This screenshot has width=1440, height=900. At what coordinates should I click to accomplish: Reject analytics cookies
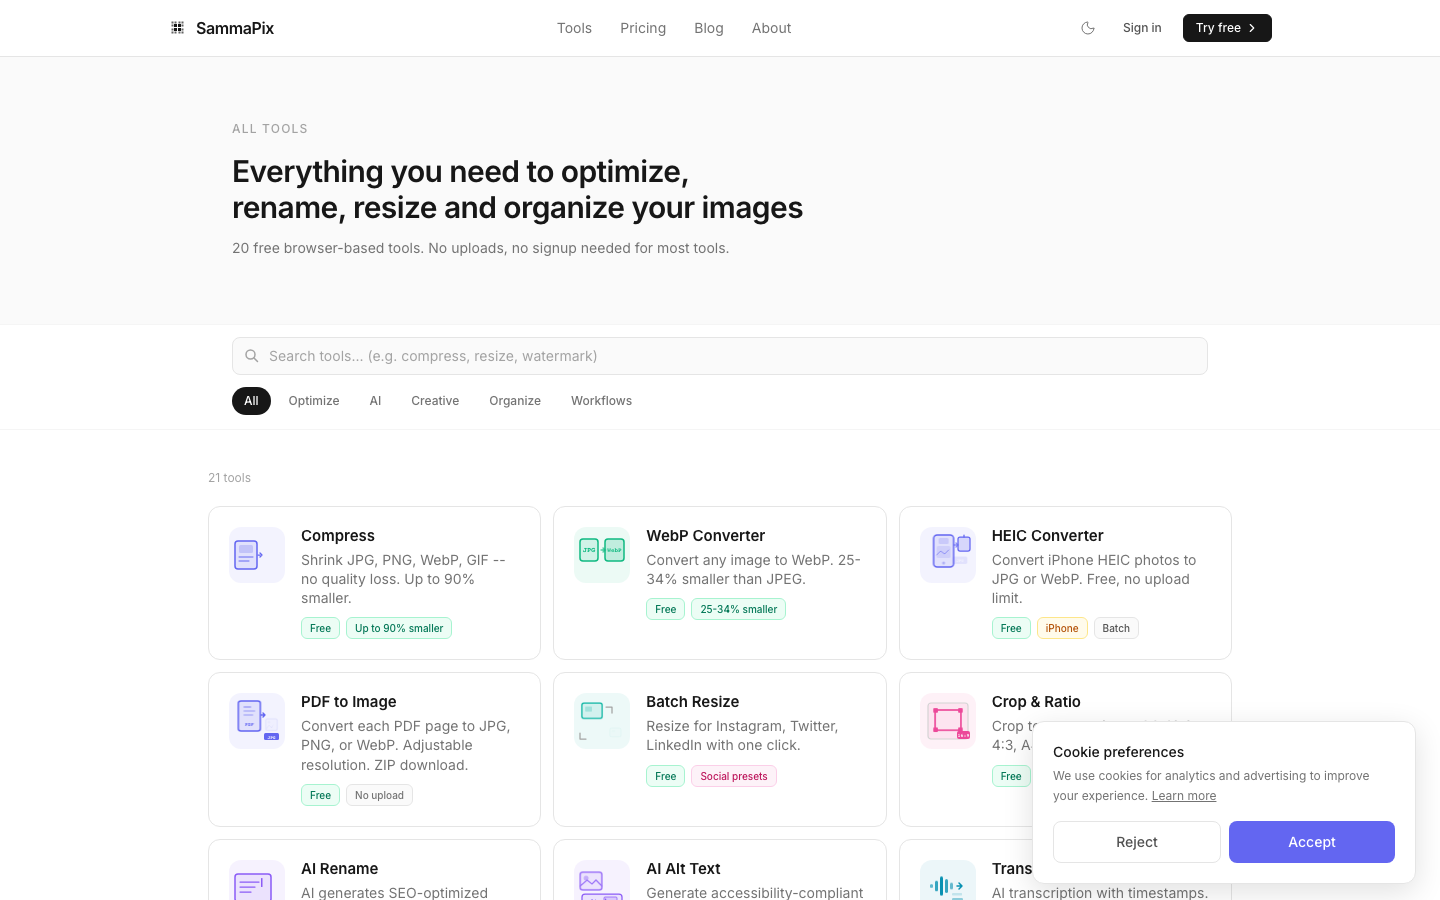1137,842
